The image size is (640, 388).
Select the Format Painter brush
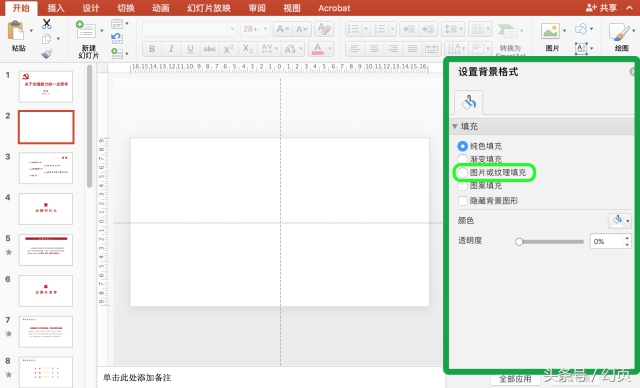coord(47,53)
